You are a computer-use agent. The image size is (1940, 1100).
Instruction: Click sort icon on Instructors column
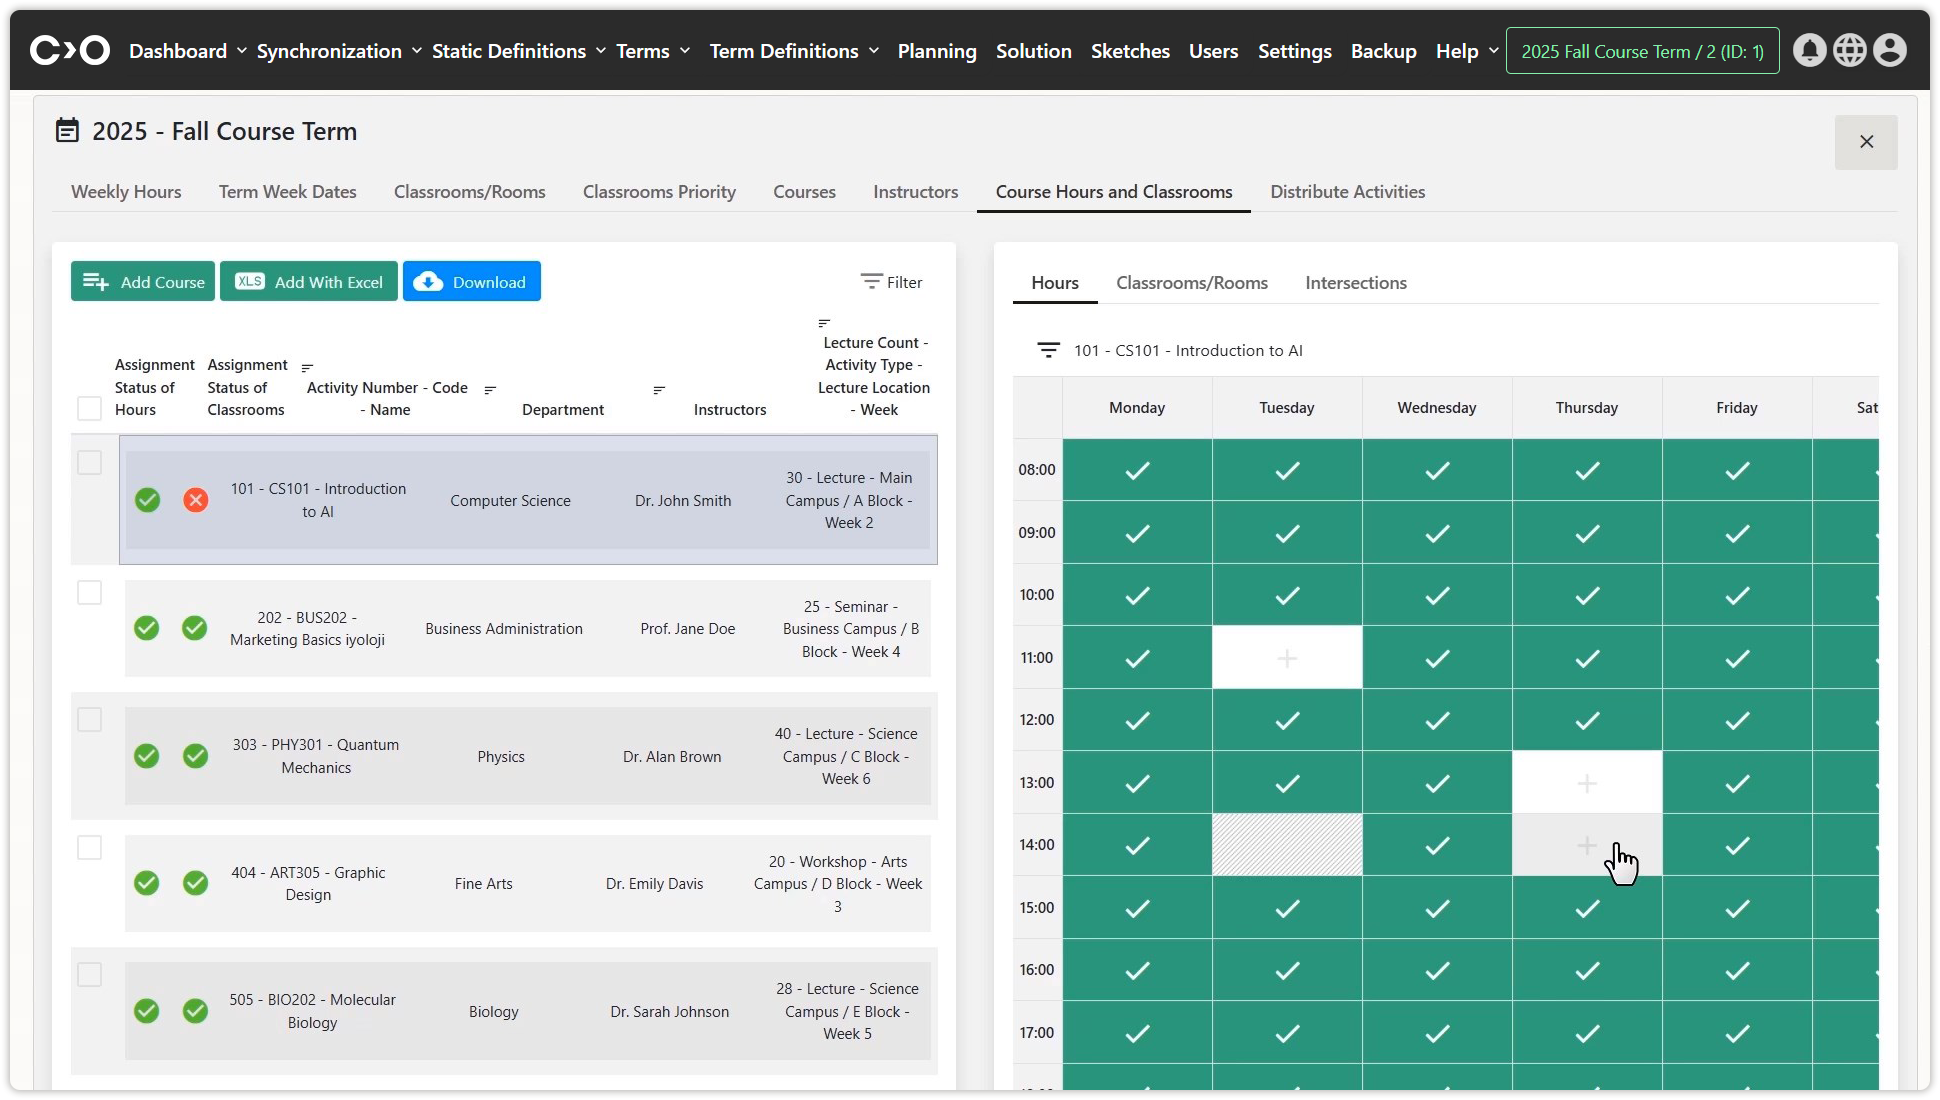pos(659,389)
